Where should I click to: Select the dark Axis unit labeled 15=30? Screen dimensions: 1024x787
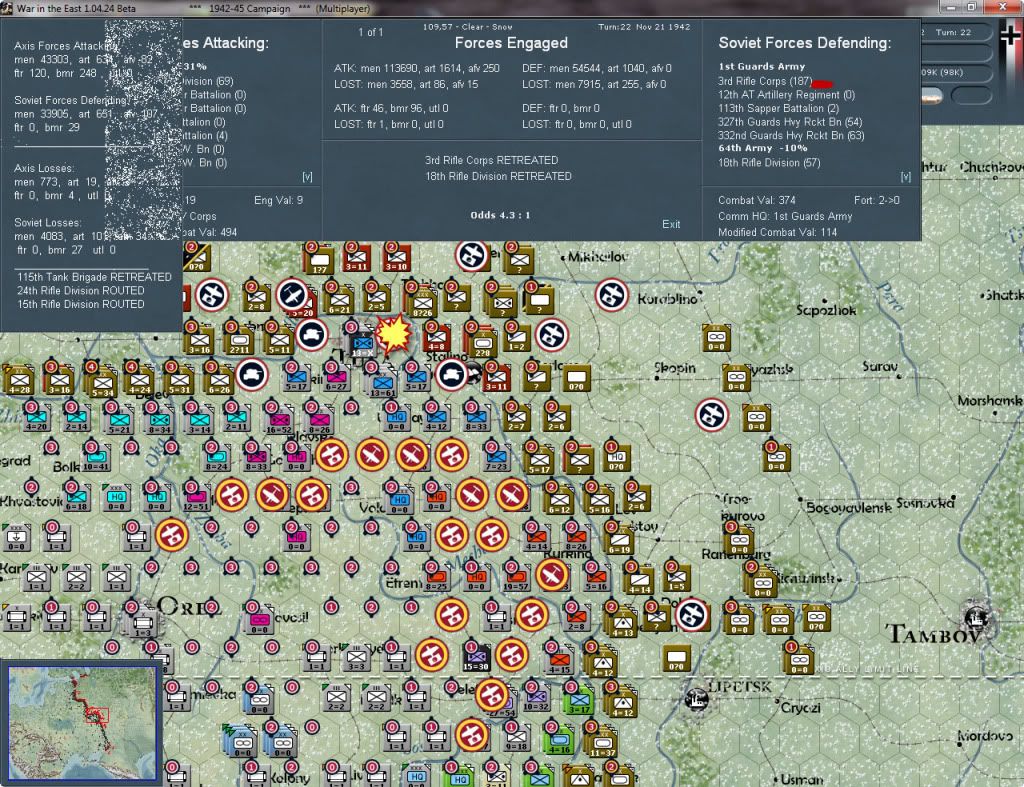475,658
